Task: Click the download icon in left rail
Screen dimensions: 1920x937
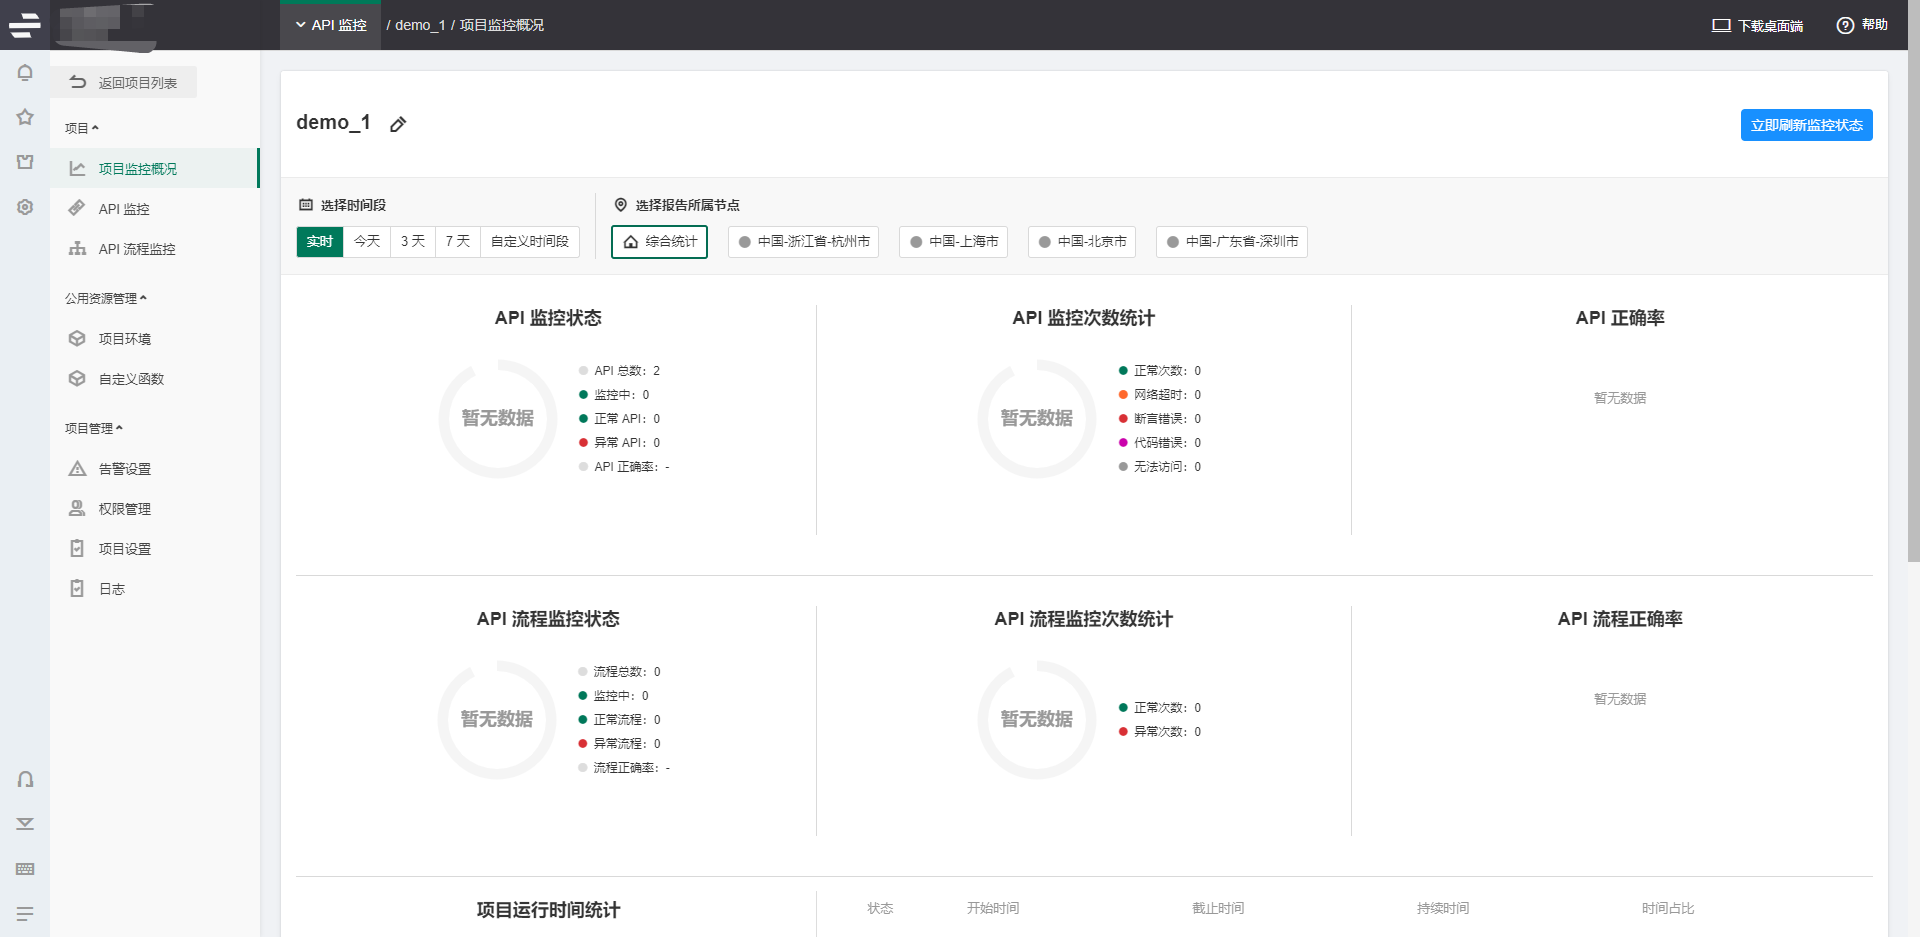Action: pos(25,824)
